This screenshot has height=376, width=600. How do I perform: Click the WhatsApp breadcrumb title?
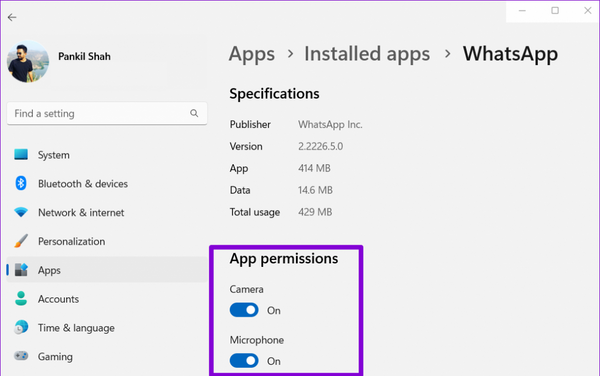(510, 54)
